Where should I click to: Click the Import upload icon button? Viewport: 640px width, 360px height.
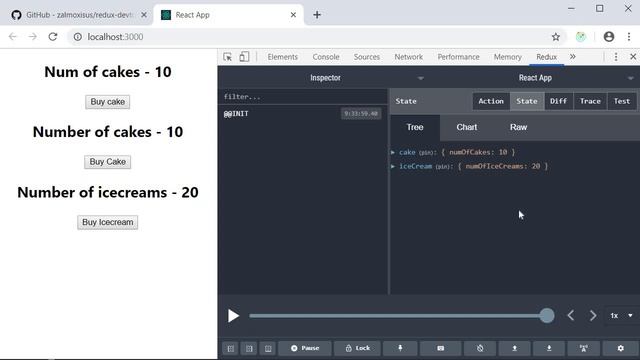tap(514, 348)
